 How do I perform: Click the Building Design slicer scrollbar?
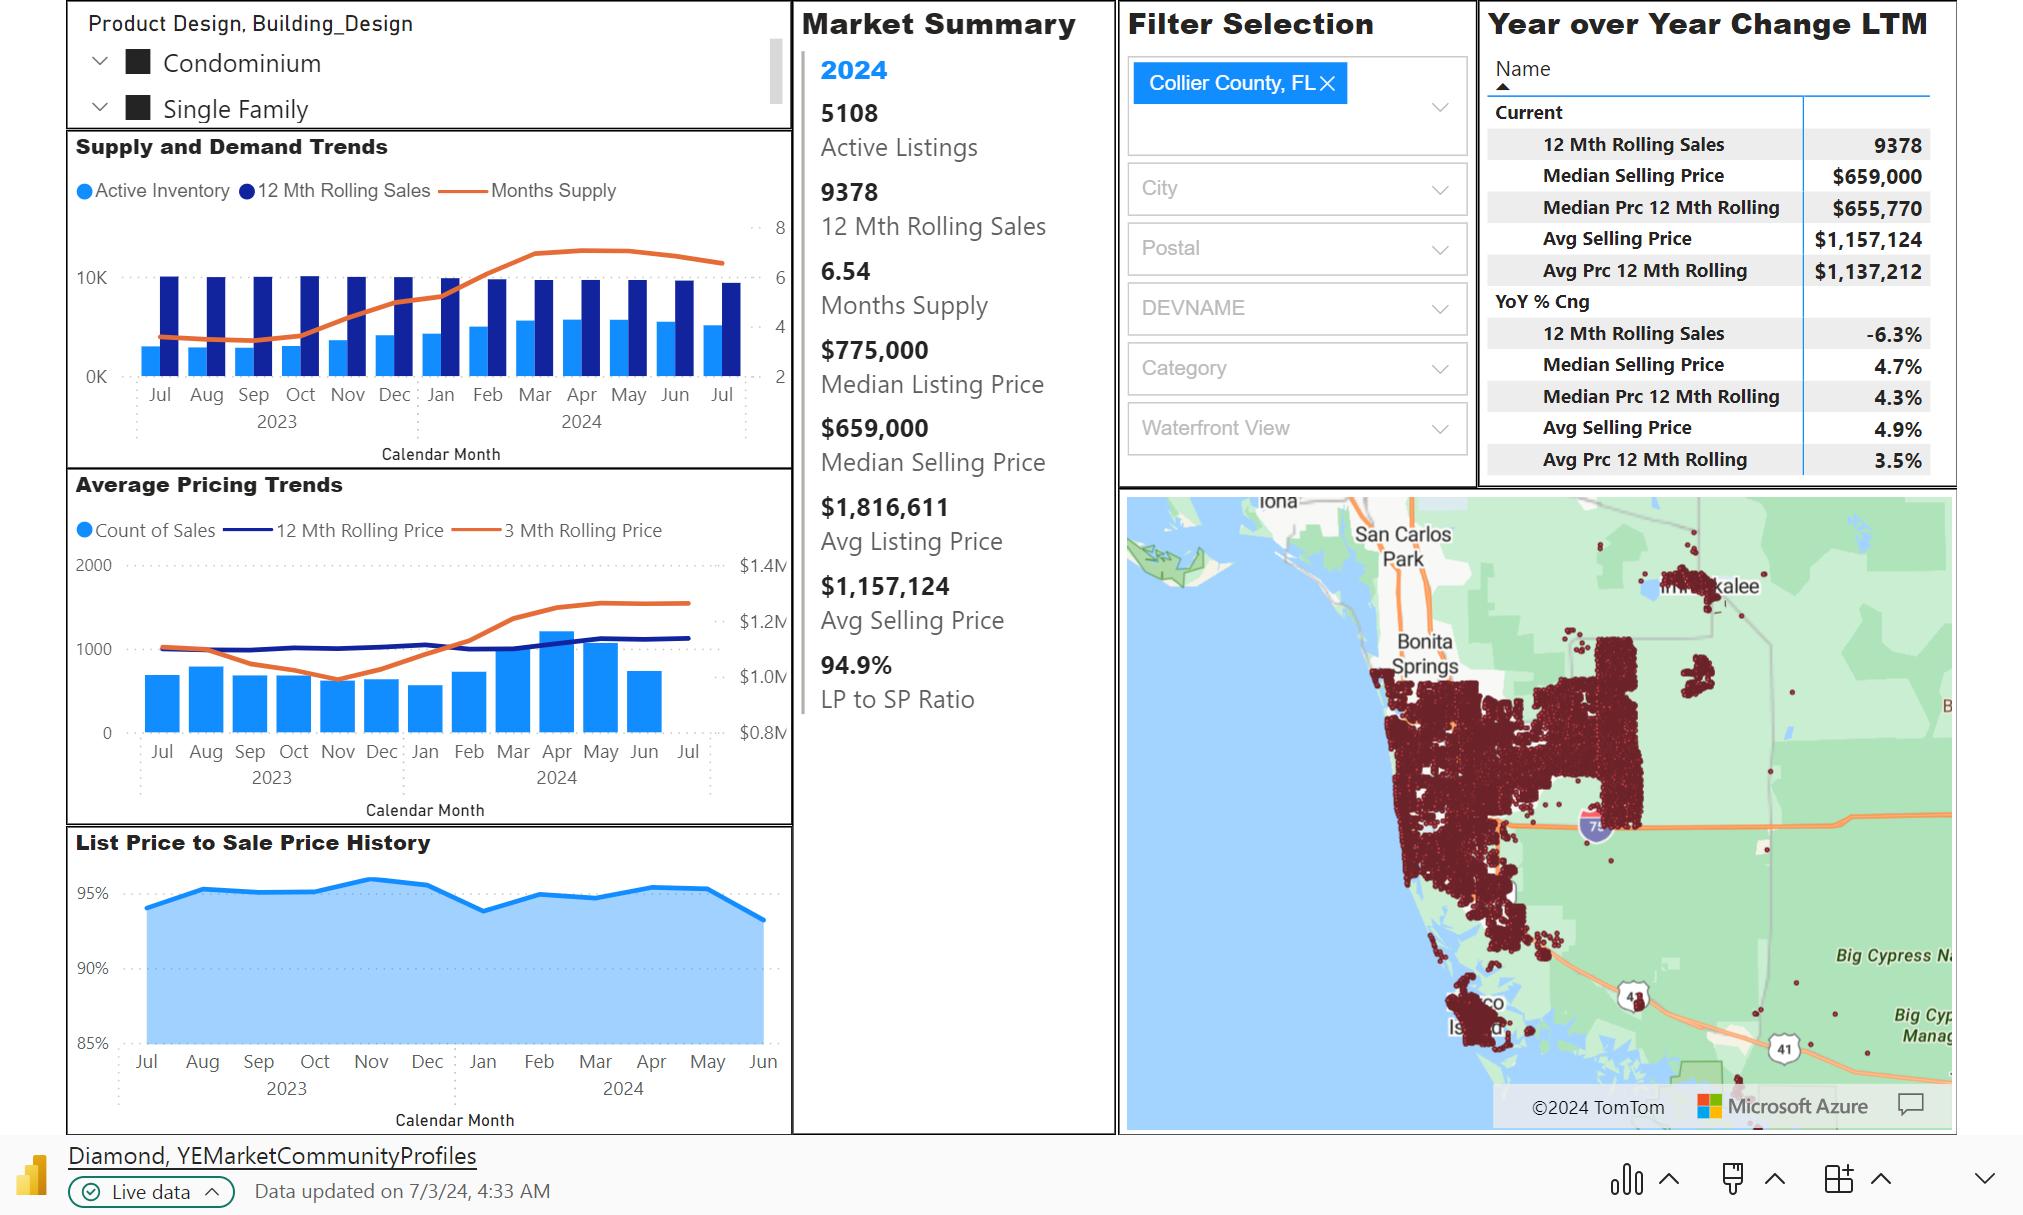pyautogui.click(x=775, y=70)
